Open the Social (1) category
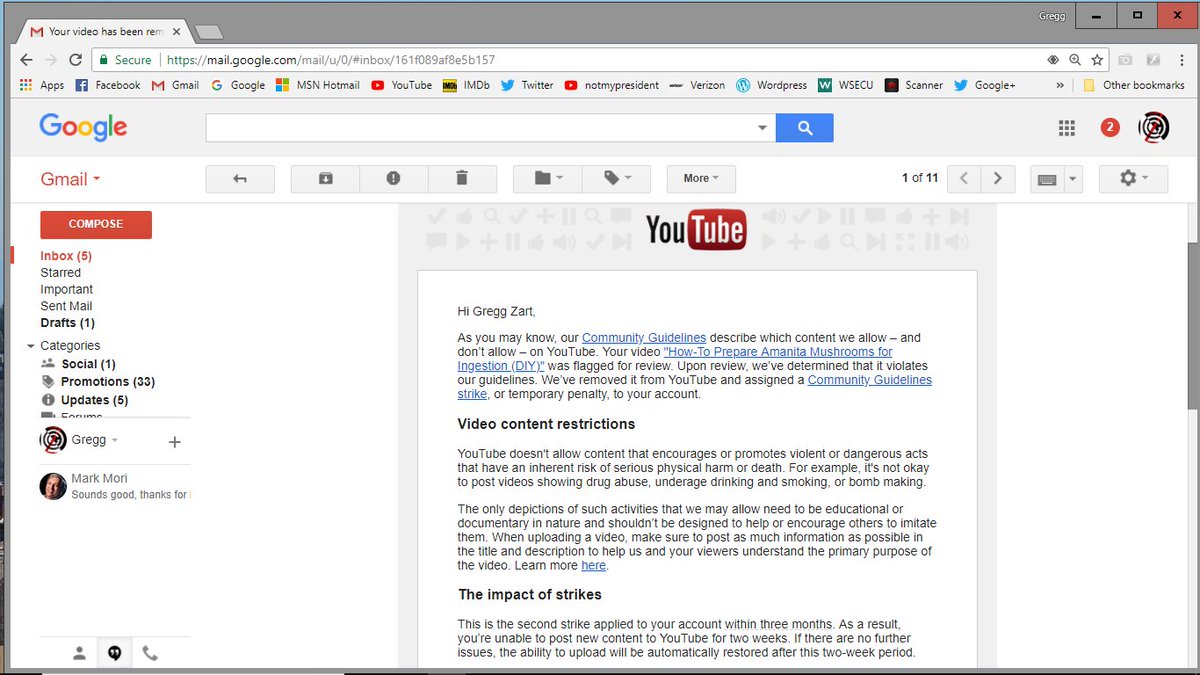This screenshot has width=1200, height=675. coord(88,364)
